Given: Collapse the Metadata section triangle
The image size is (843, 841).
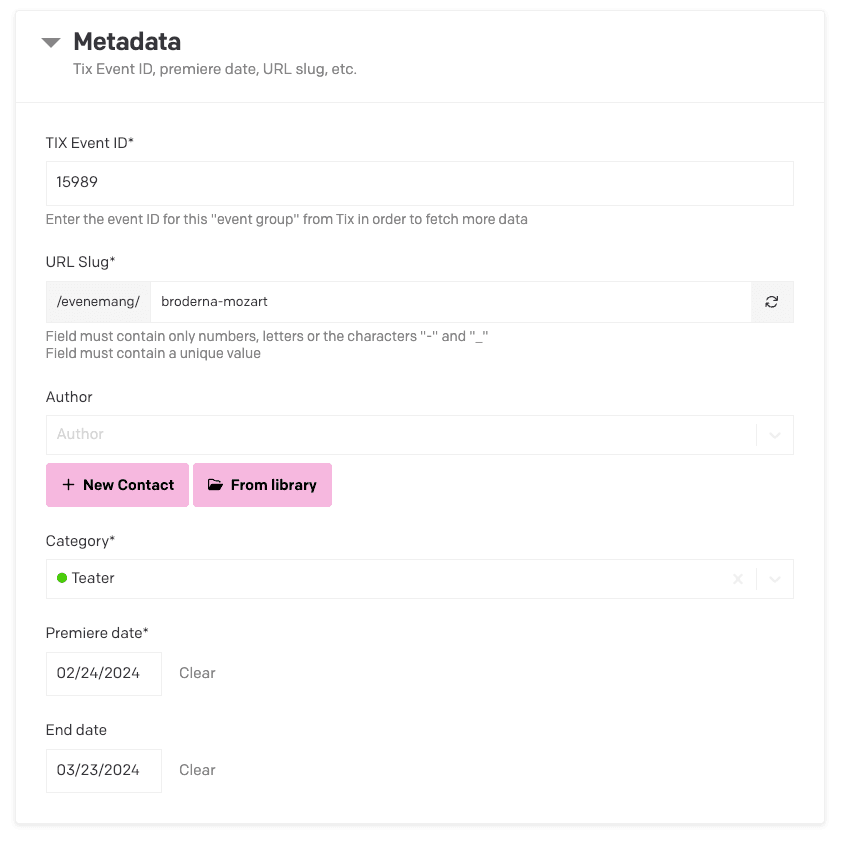Looking at the screenshot, I should click(x=51, y=43).
